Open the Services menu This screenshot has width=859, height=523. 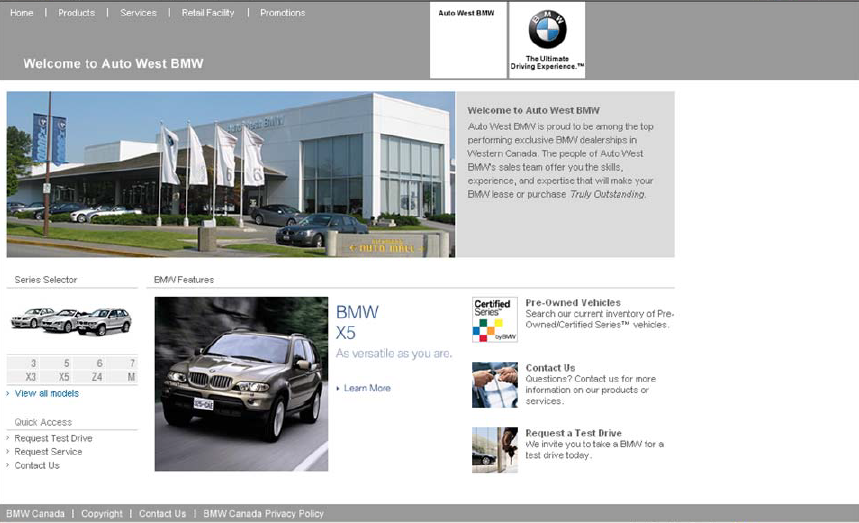coord(138,13)
